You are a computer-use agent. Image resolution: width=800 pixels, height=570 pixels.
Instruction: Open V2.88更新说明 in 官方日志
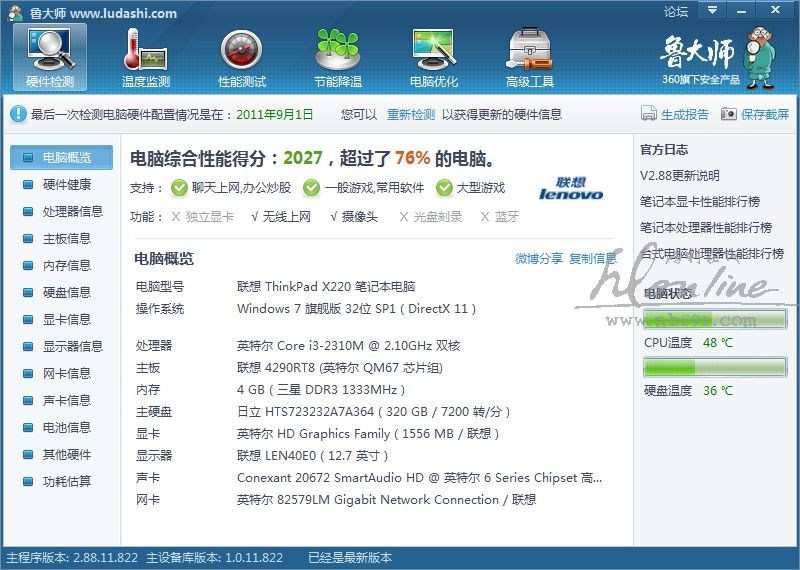(x=680, y=176)
